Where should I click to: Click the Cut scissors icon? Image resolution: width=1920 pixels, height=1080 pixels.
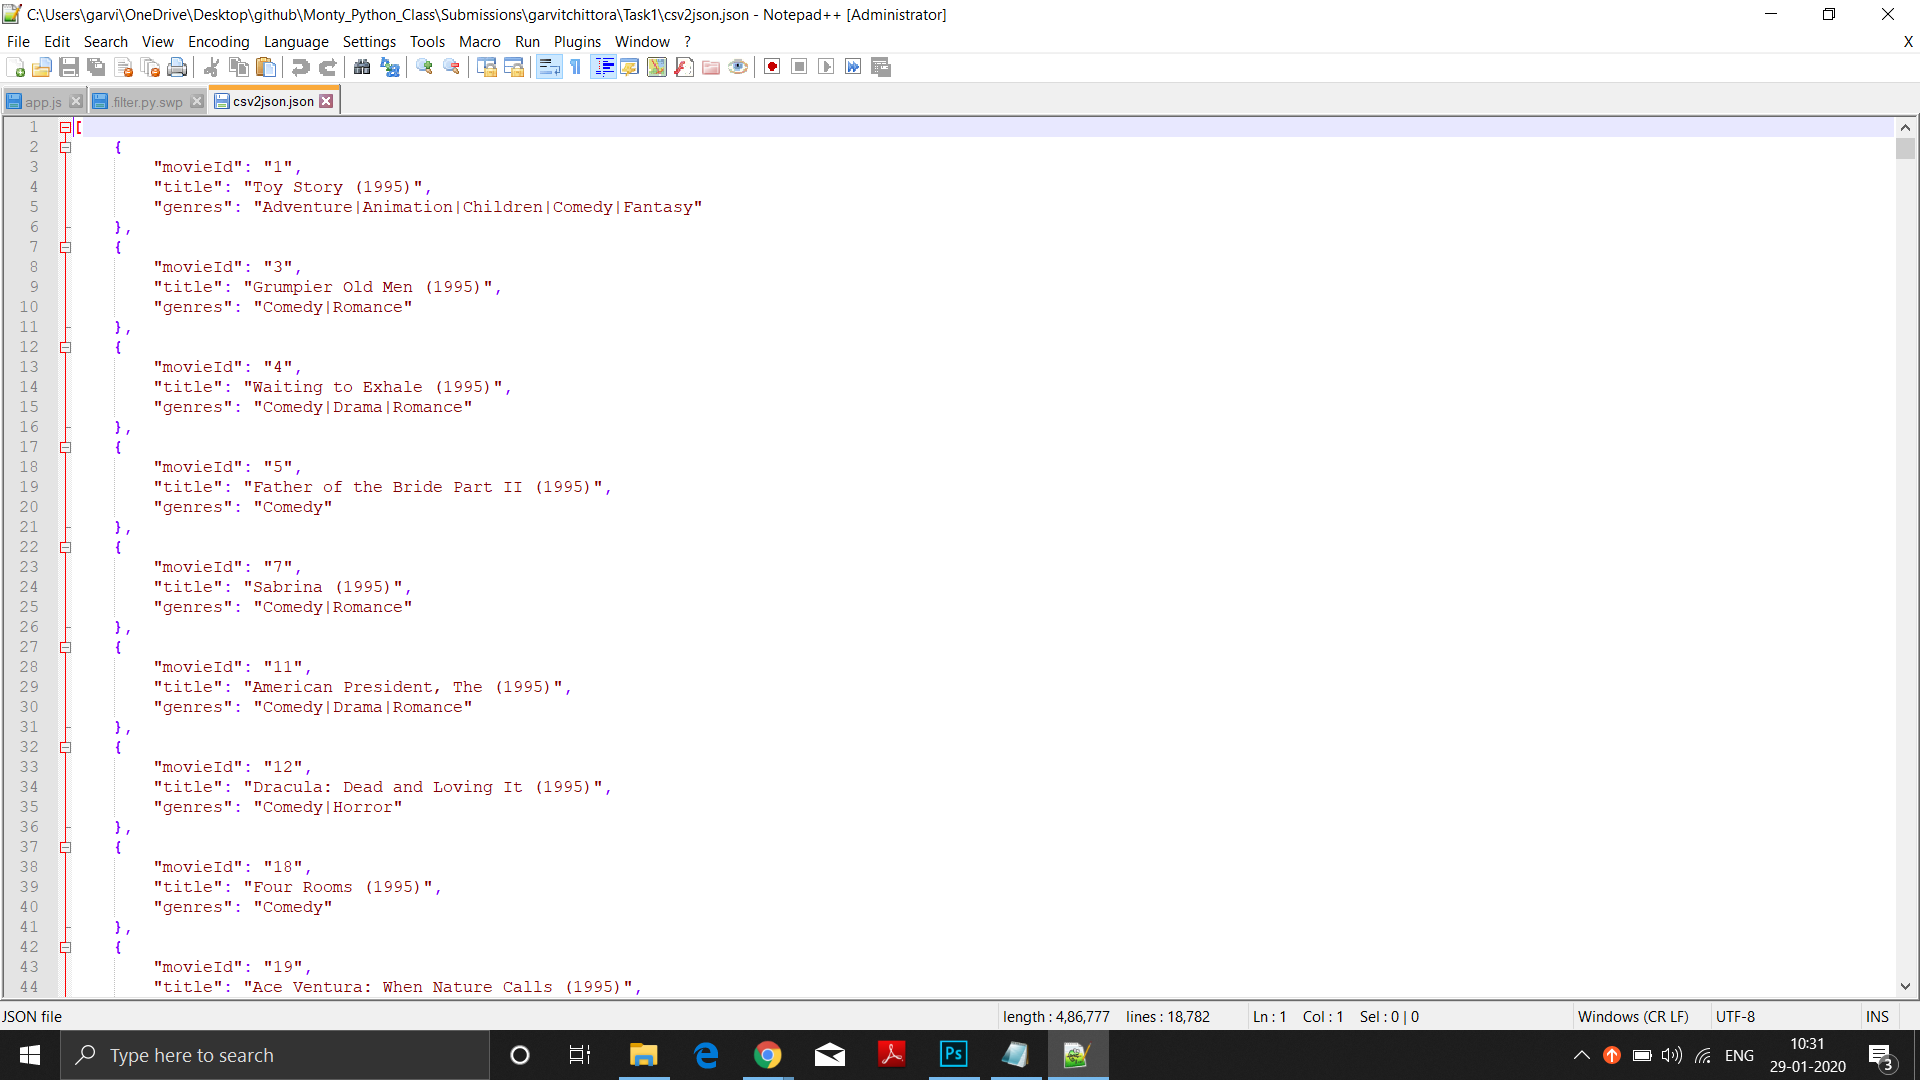click(211, 67)
